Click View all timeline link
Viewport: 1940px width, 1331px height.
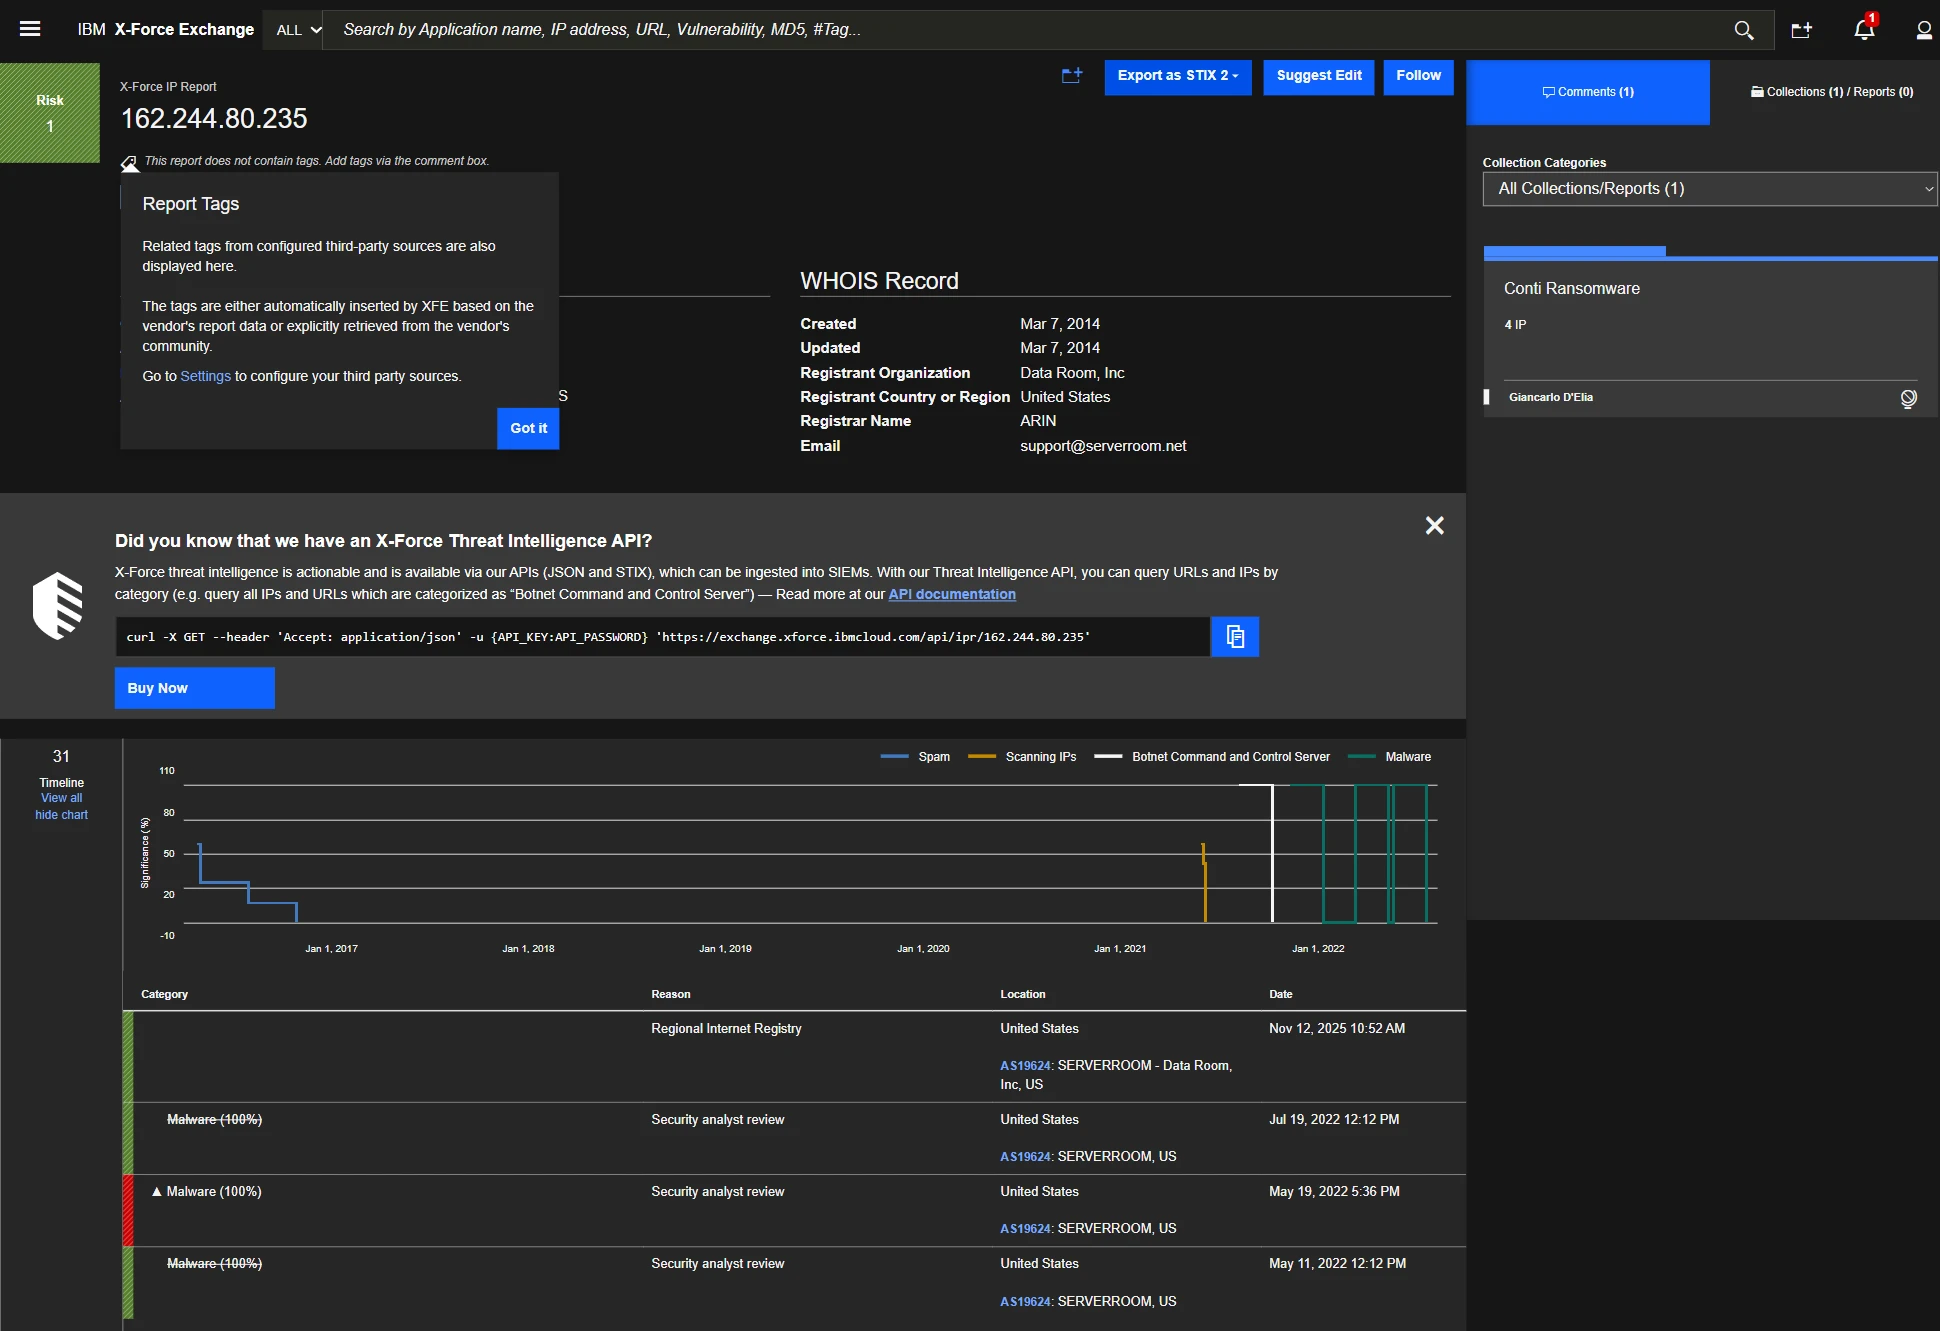(x=61, y=799)
